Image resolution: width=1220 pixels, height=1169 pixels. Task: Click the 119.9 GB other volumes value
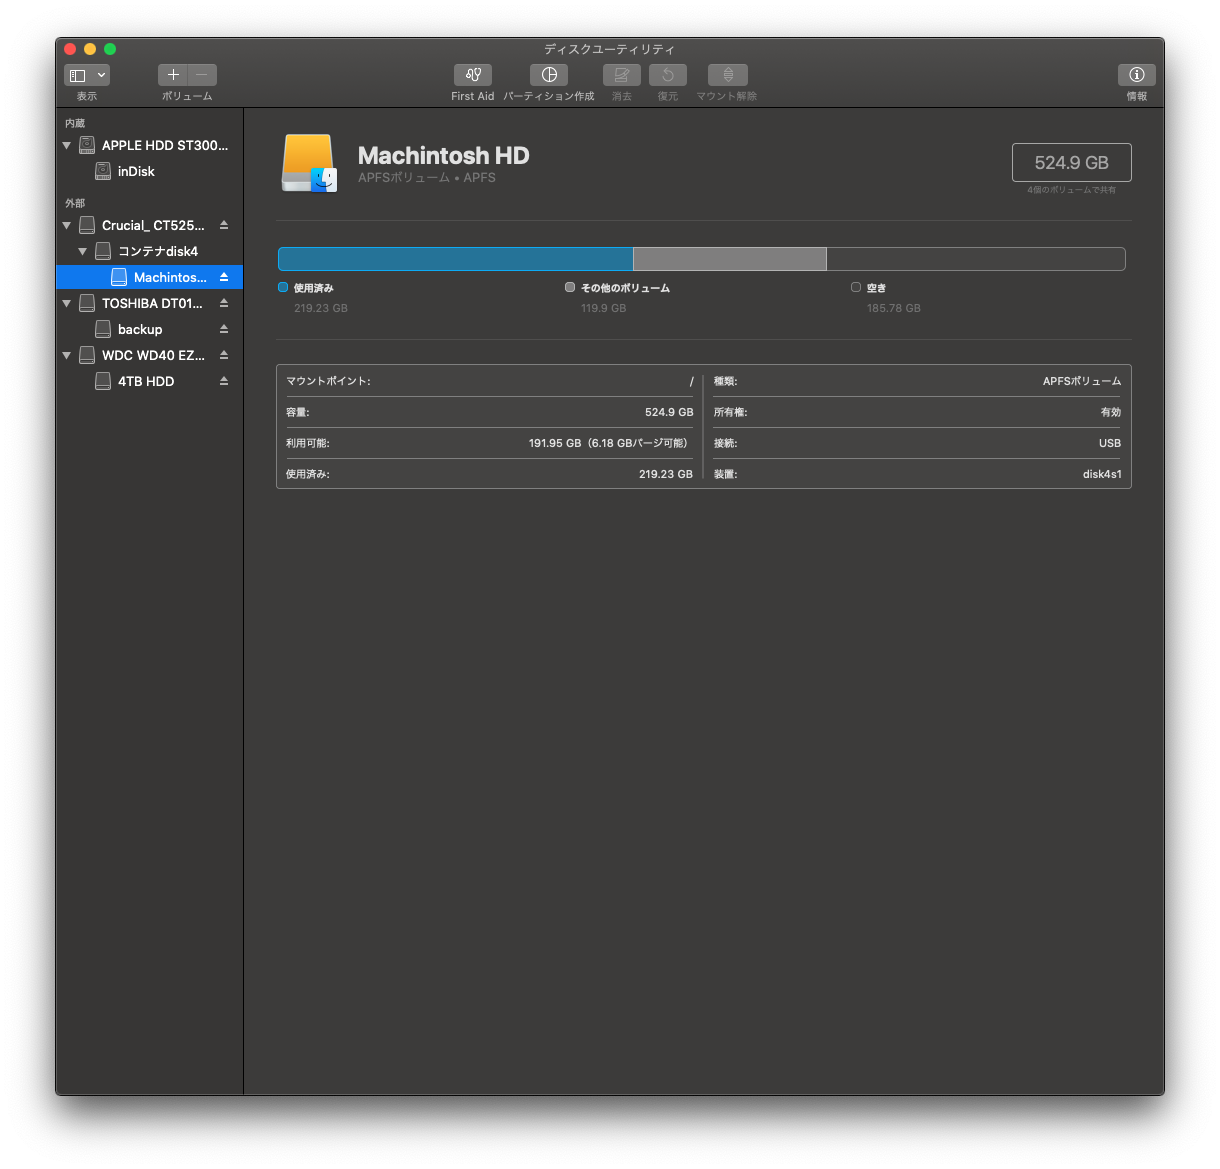(x=603, y=308)
